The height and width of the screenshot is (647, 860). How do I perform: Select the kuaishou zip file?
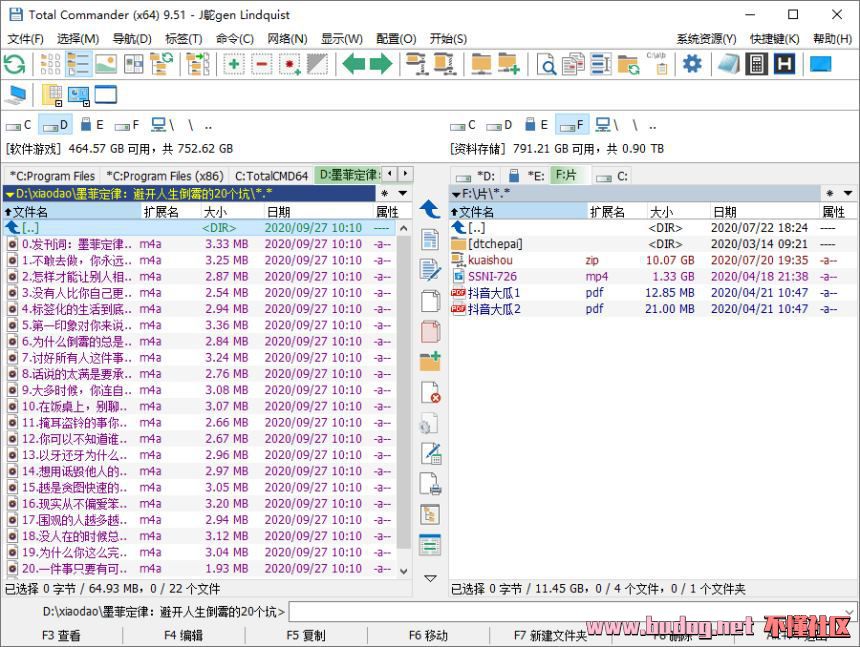pyautogui.click(x=653, y=260)
